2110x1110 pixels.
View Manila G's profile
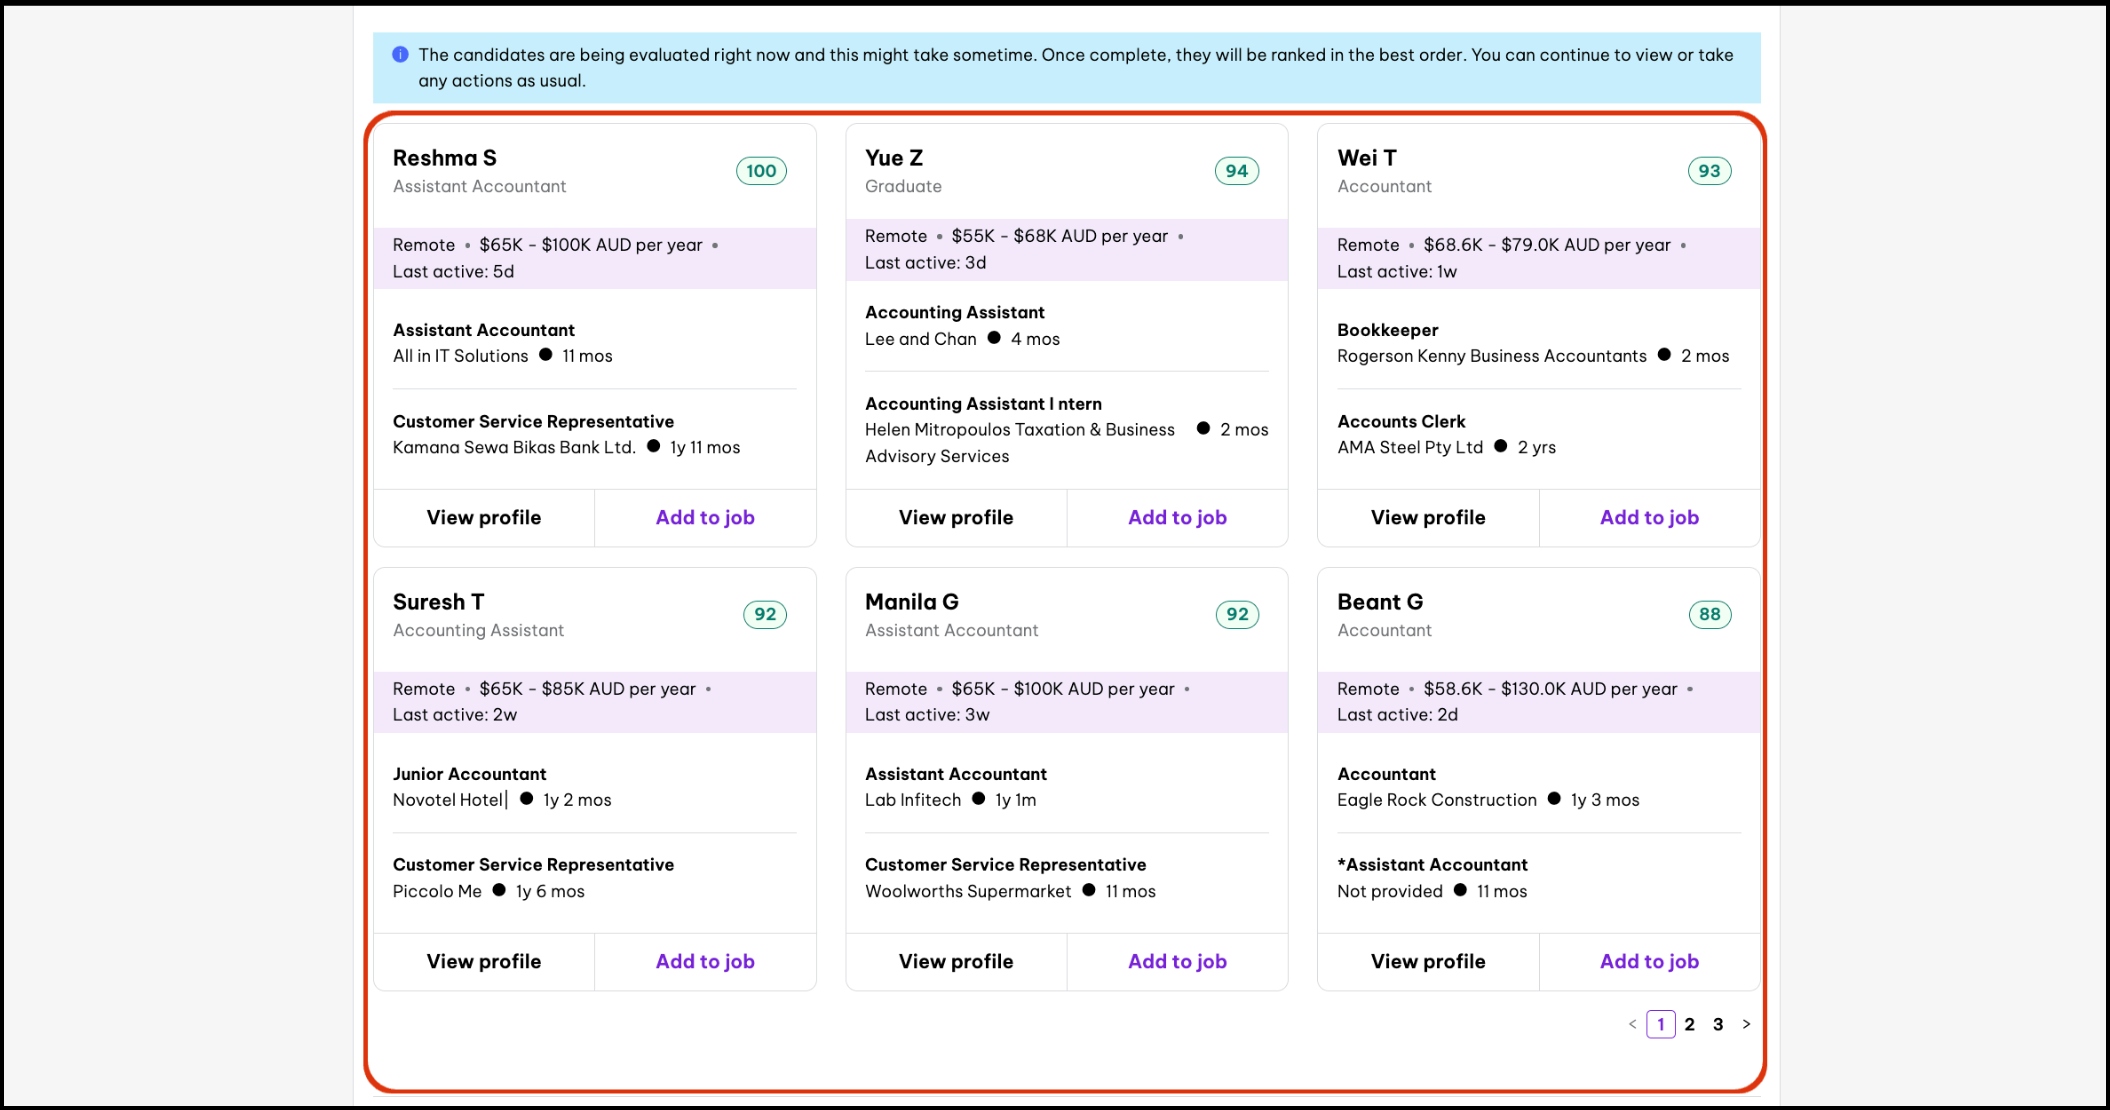[x=956, y=962]
